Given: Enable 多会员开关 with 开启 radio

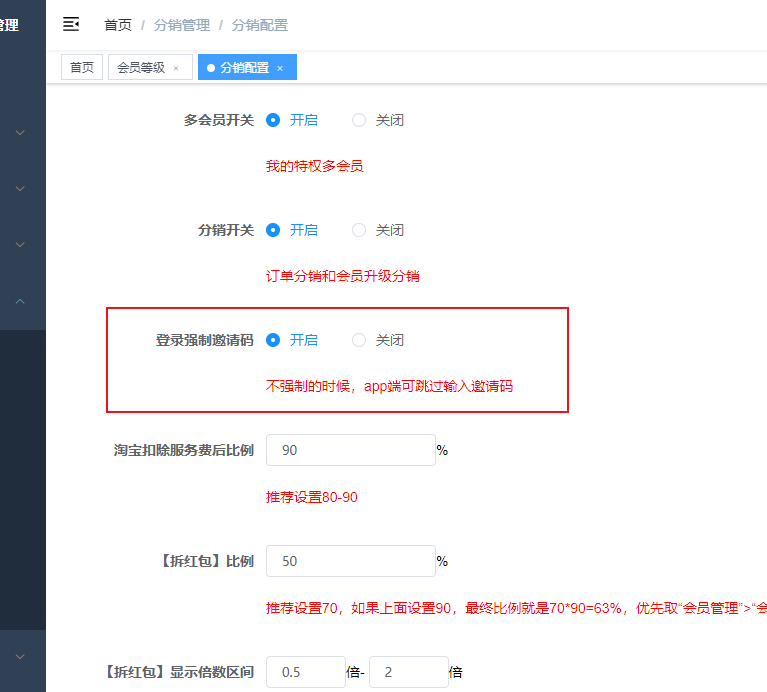Looking at the screenshot, I should (273, 120).
